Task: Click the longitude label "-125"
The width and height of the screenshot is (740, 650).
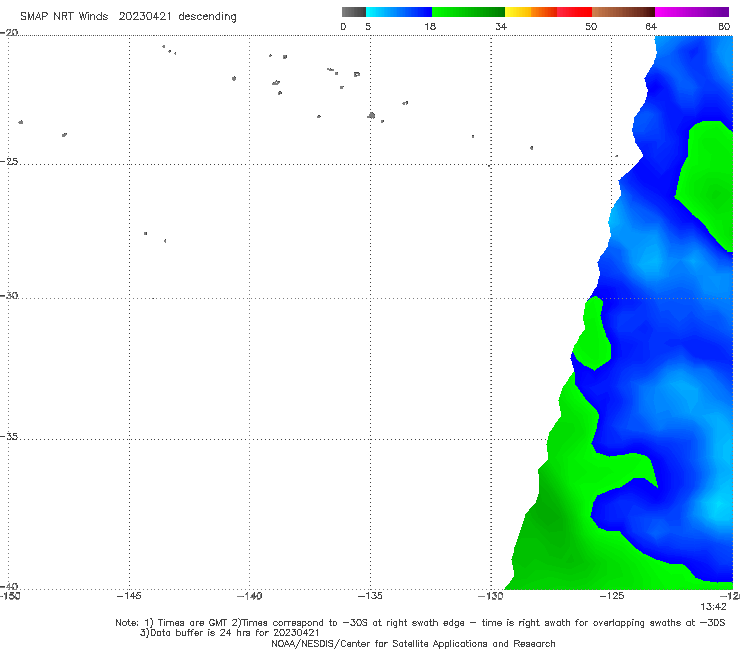Action: click(x=612, y=596)
